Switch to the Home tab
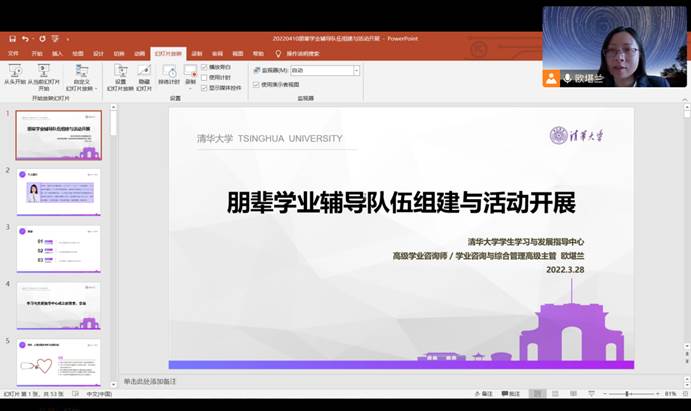Screen dimensions: 691x411 (37, 53)
